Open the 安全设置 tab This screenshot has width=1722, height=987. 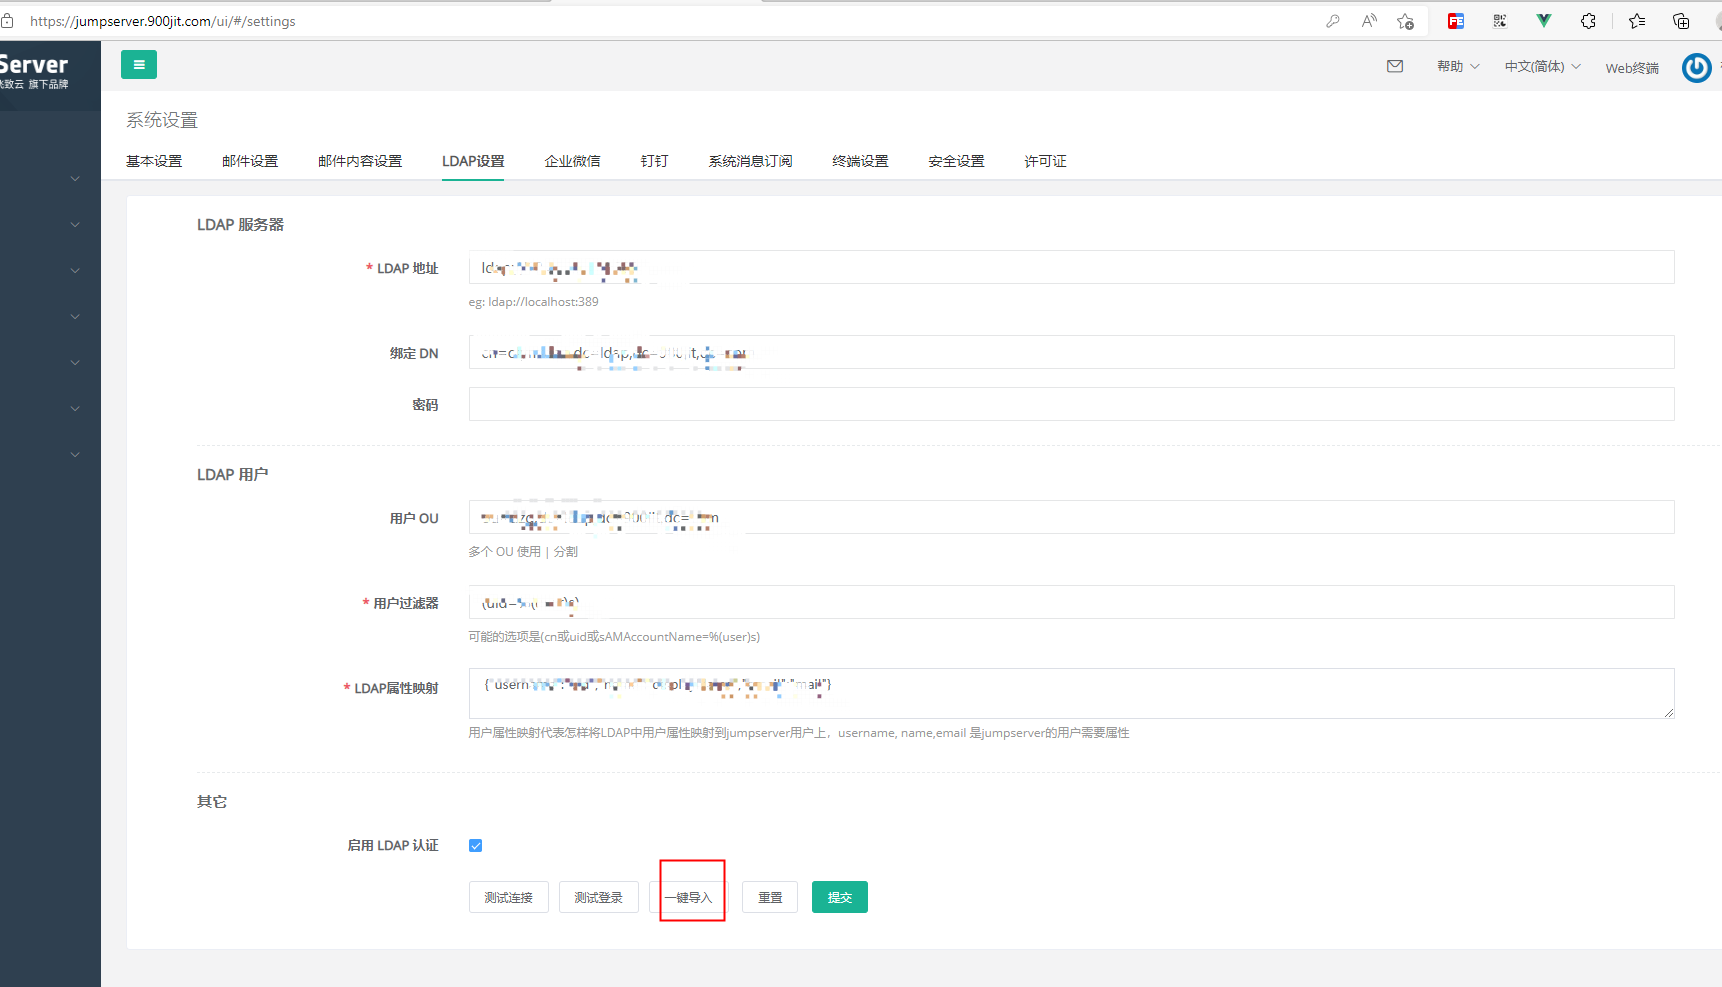pyautogui.click(x=956, y=161)
